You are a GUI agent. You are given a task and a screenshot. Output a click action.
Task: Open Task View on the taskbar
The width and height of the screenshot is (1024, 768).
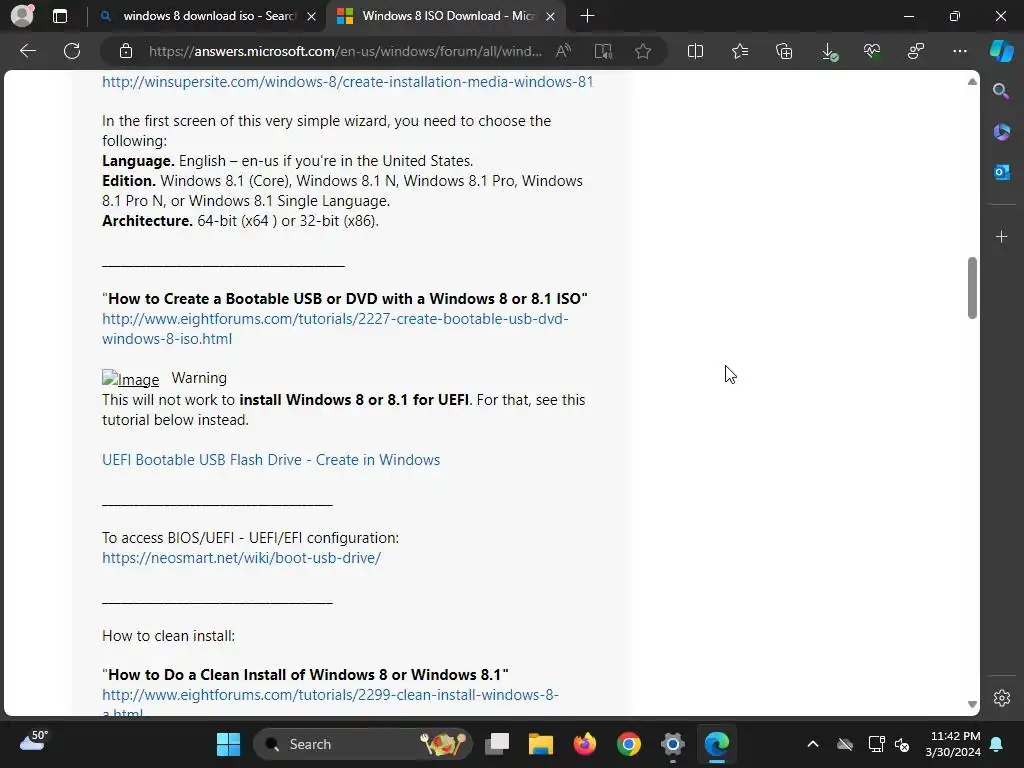pos(497,744)
